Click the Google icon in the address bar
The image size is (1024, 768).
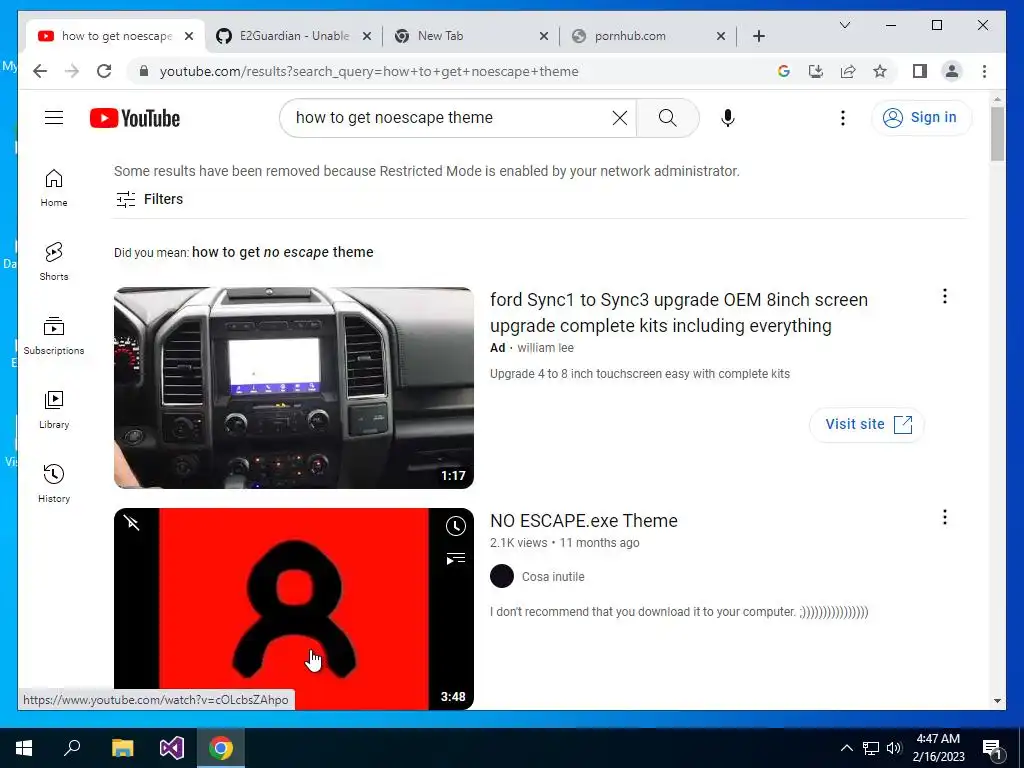[784, 71]
